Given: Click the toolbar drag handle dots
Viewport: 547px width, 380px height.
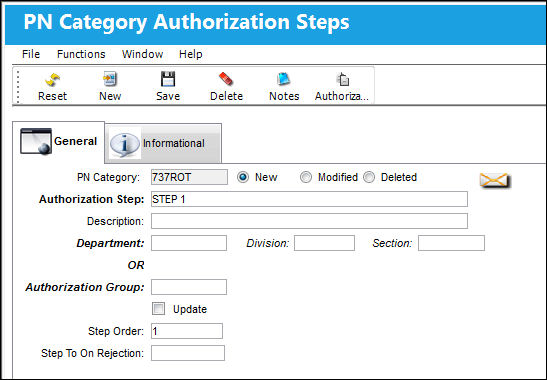Looking at the screenshot, I should [18, 87].
